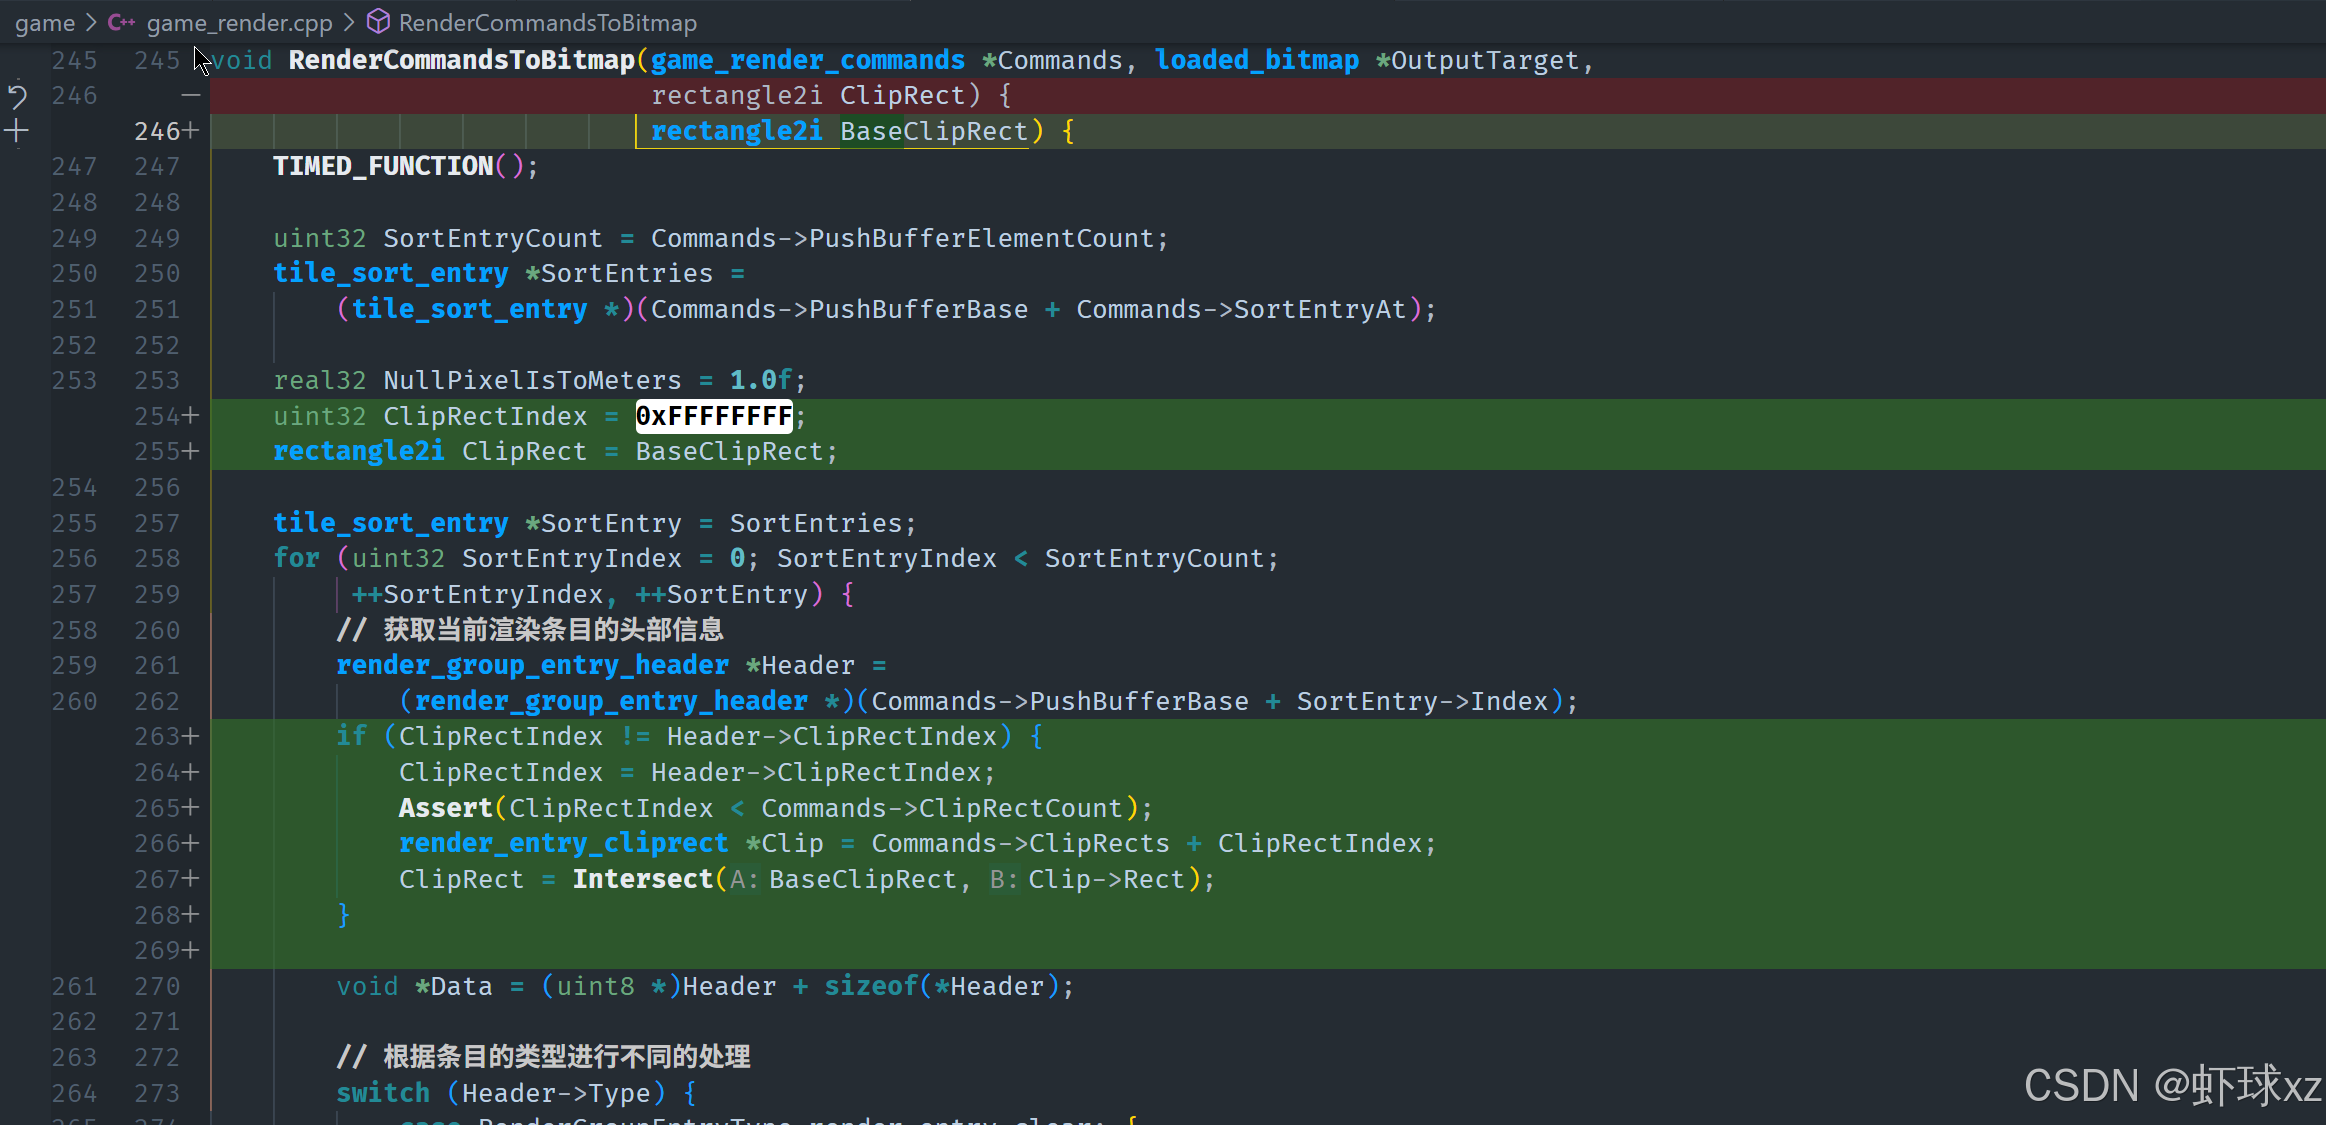2326x1125 pixels.
Task: Click the stage change plus icon in gutter
Action: point(17,131)
